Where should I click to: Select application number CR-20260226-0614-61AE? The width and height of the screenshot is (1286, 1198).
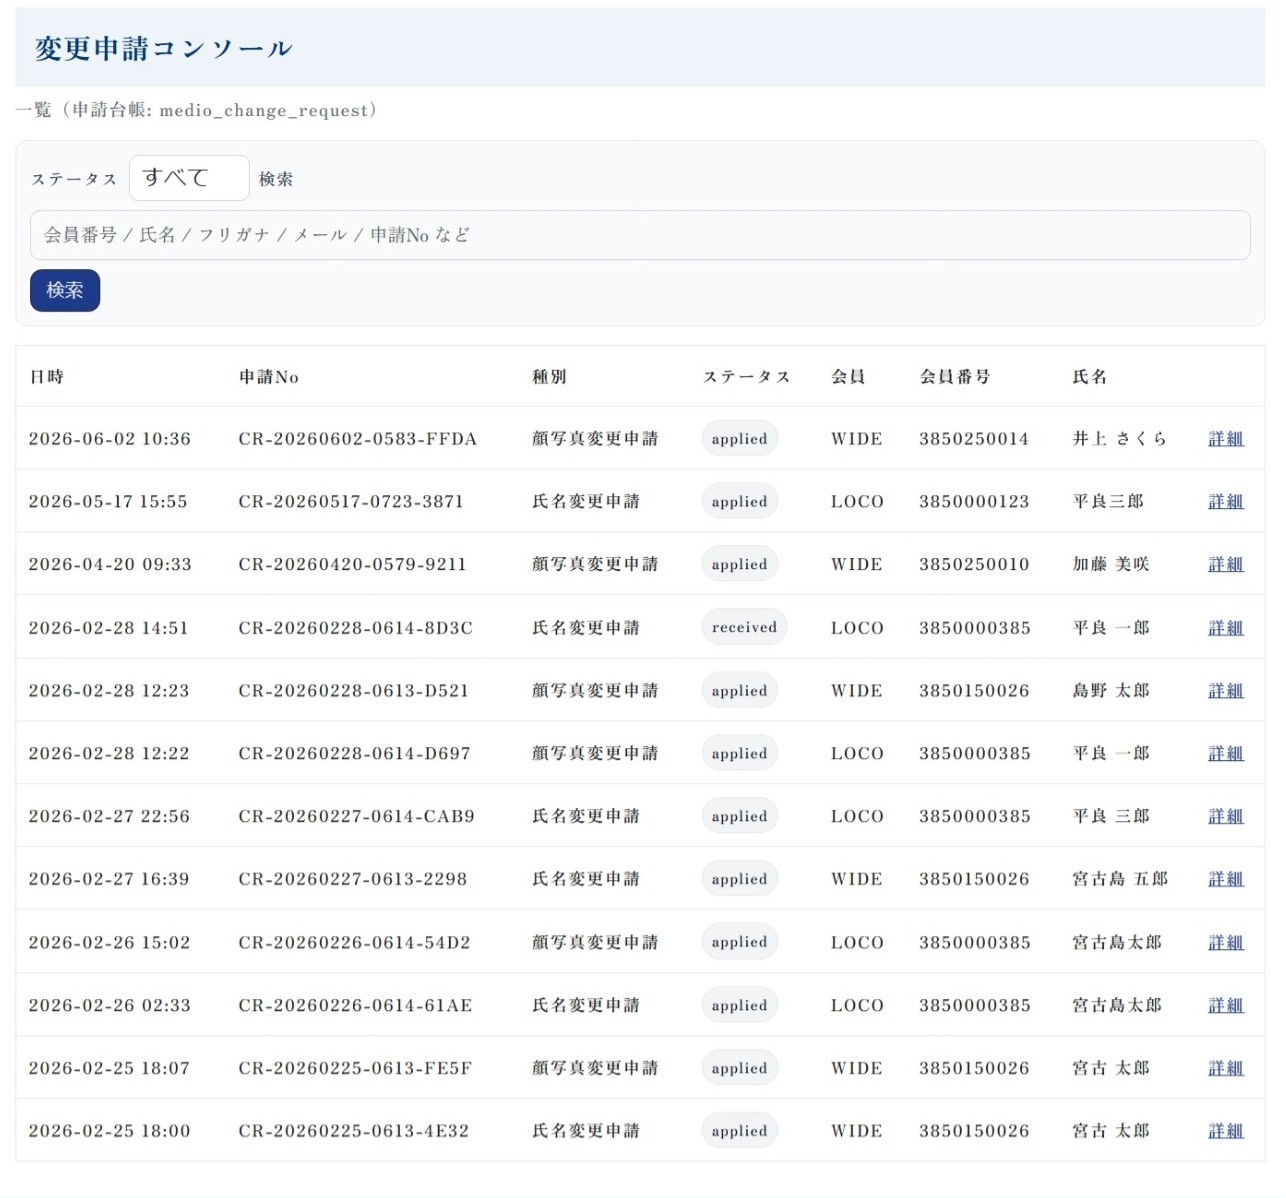click(356, 1006)
